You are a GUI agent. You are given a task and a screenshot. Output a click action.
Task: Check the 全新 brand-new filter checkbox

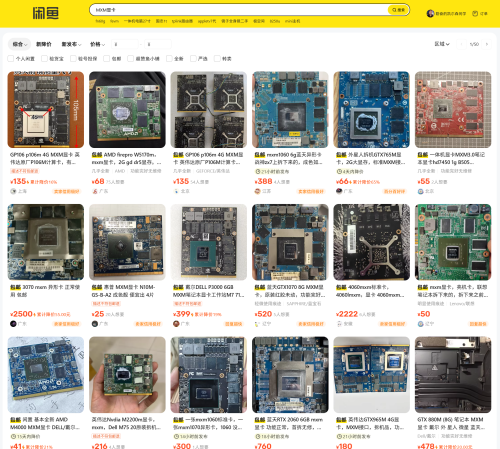point(169,59)
